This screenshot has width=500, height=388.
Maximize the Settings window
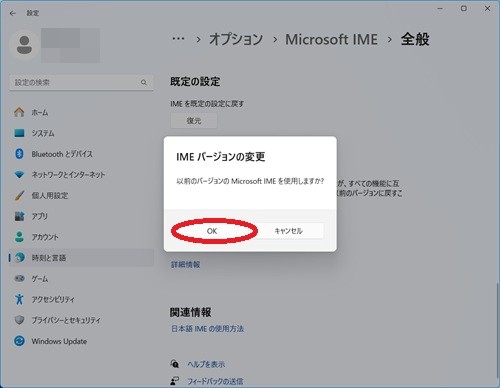pyautogui.click(x=464, y=9)
